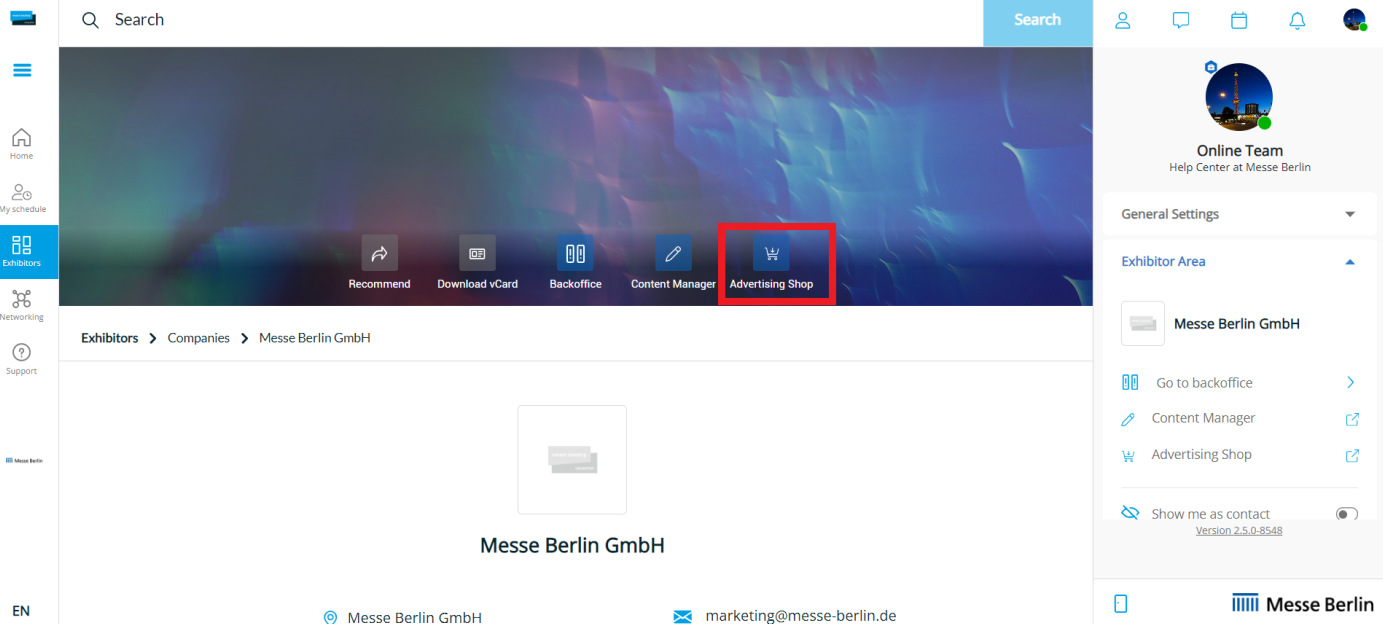Open the hamburger menu icon

(x=22, y=70)
